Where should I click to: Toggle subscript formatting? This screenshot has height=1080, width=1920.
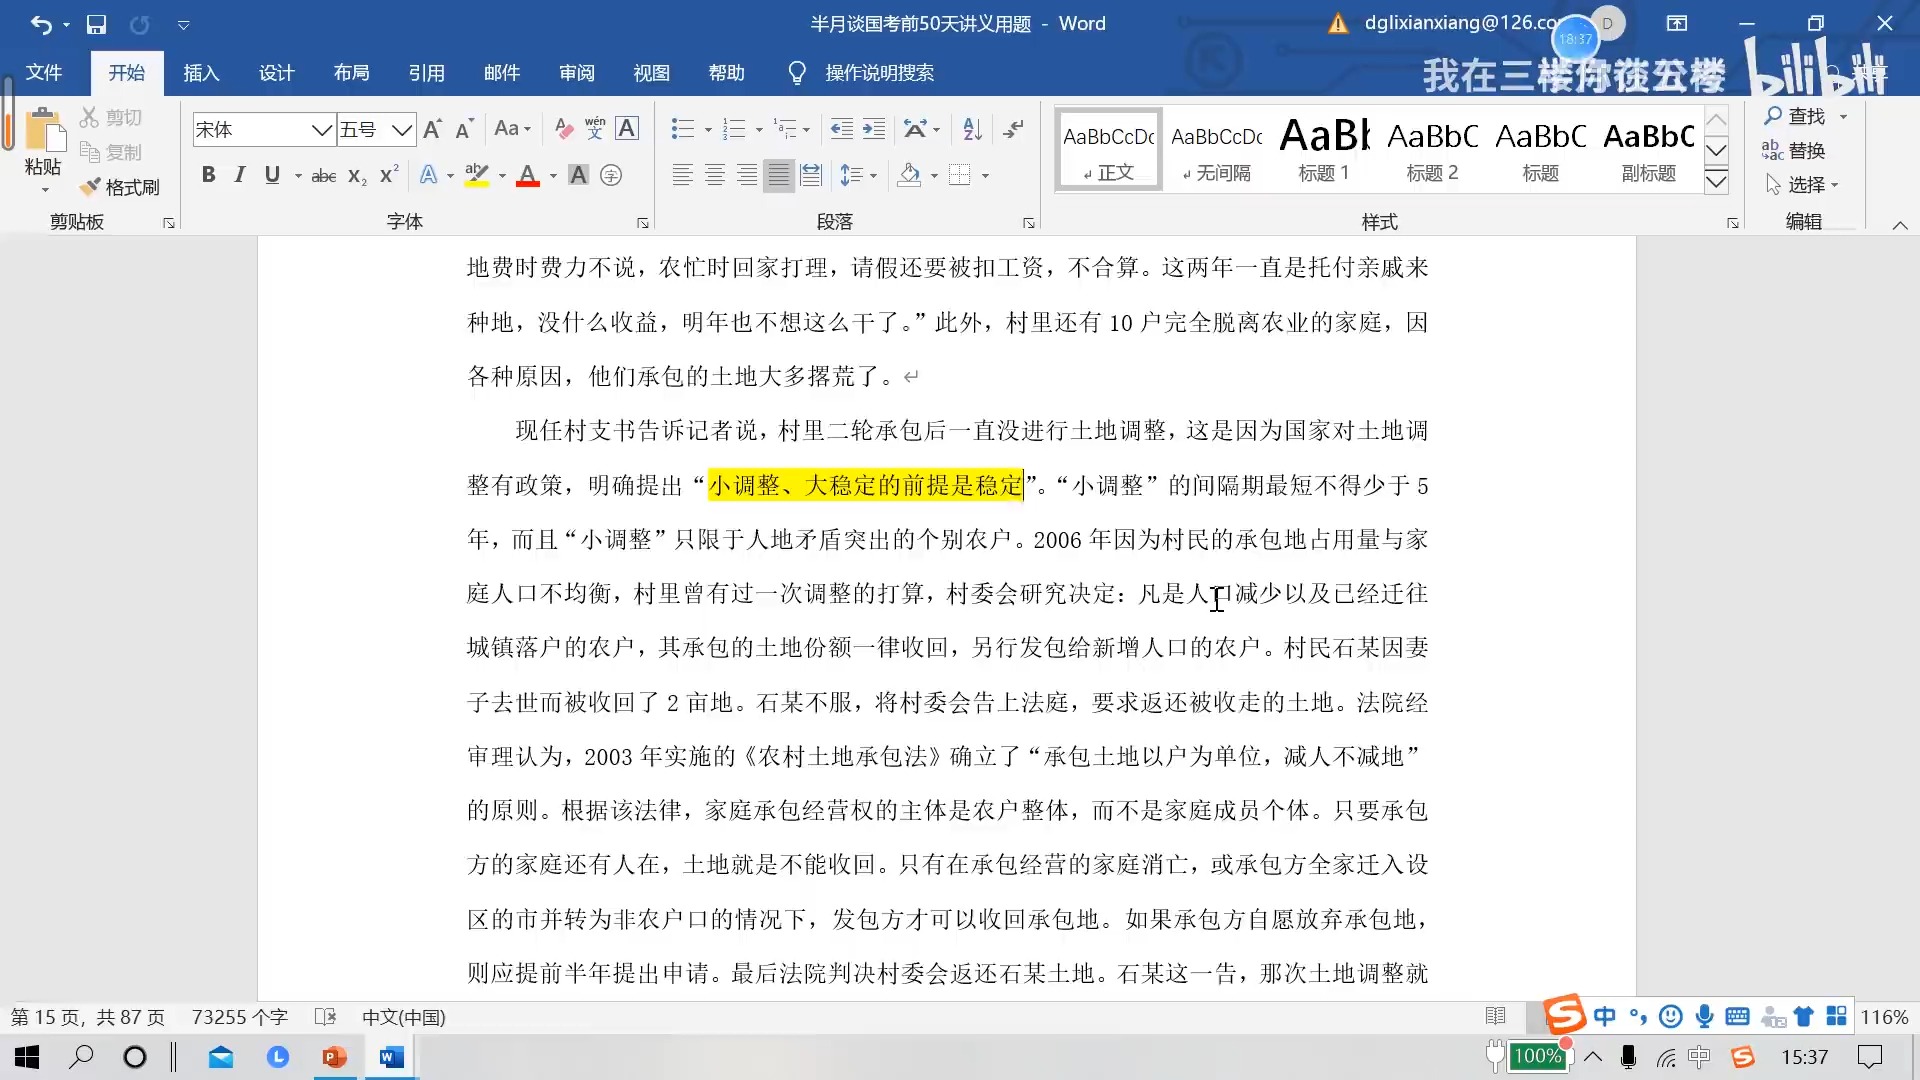coord(357,176)
